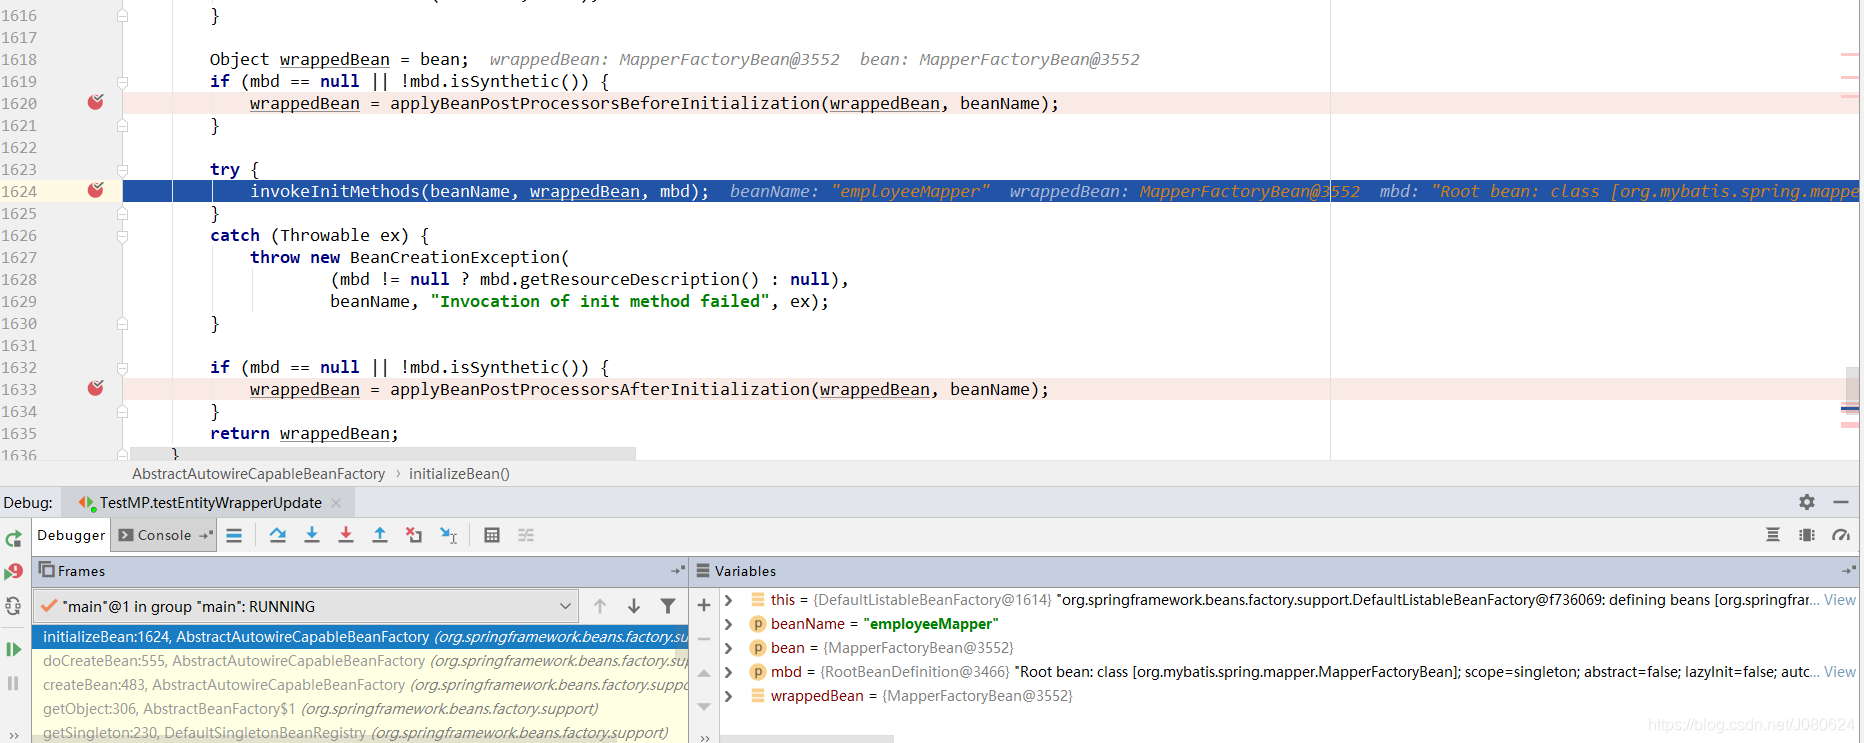Click View link for the 'this' variable

[1840, 600]
